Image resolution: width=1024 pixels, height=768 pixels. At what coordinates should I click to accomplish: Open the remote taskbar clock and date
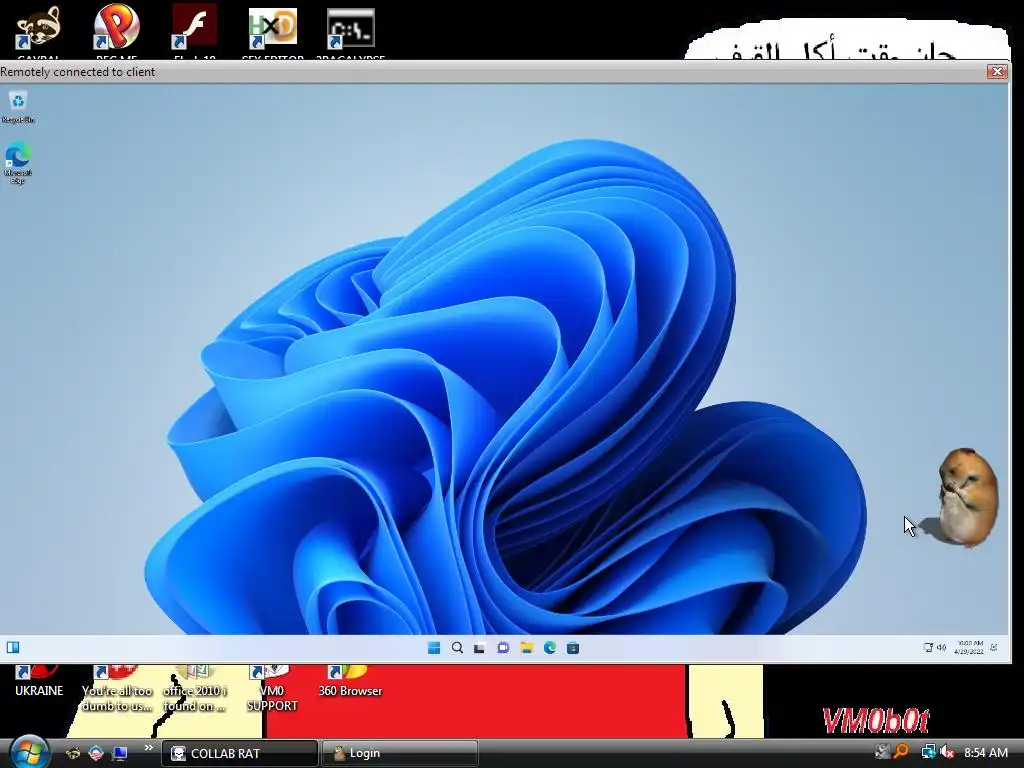(x=968, y=648)
